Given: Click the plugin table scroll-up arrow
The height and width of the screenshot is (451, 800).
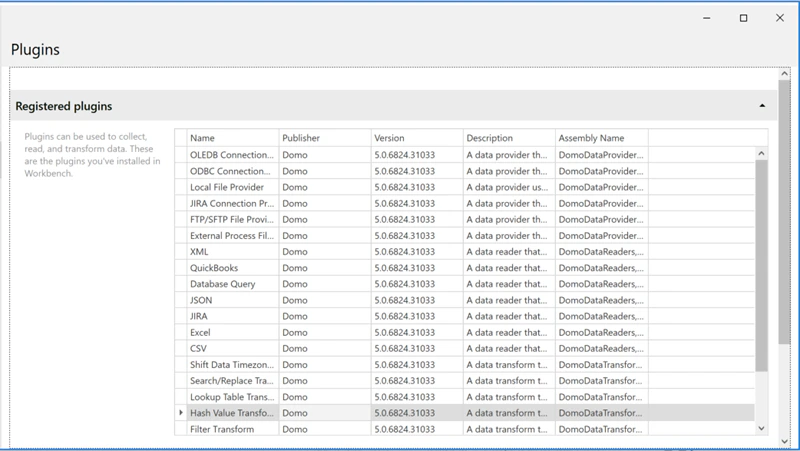Looking at the screenshot, I should 761,154.
